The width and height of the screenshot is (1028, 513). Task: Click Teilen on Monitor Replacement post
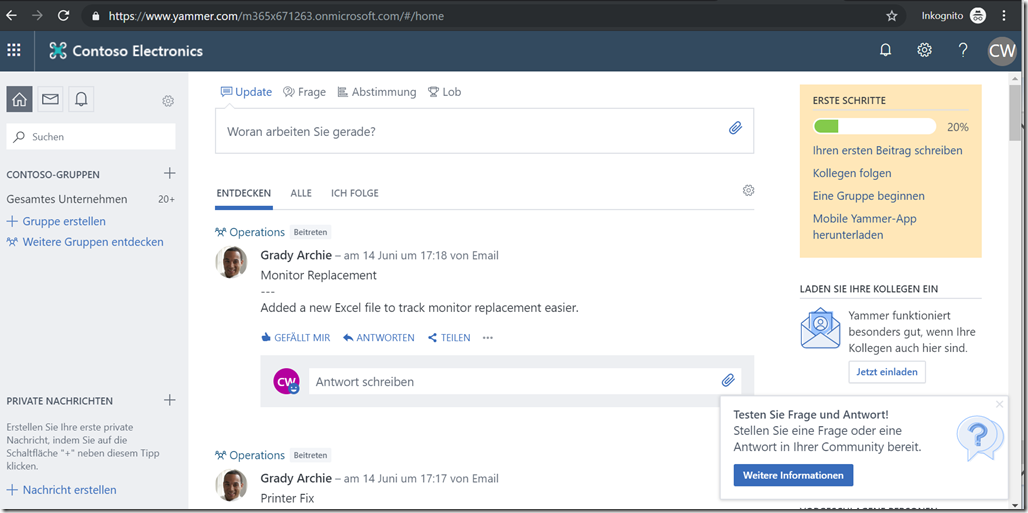449,338
